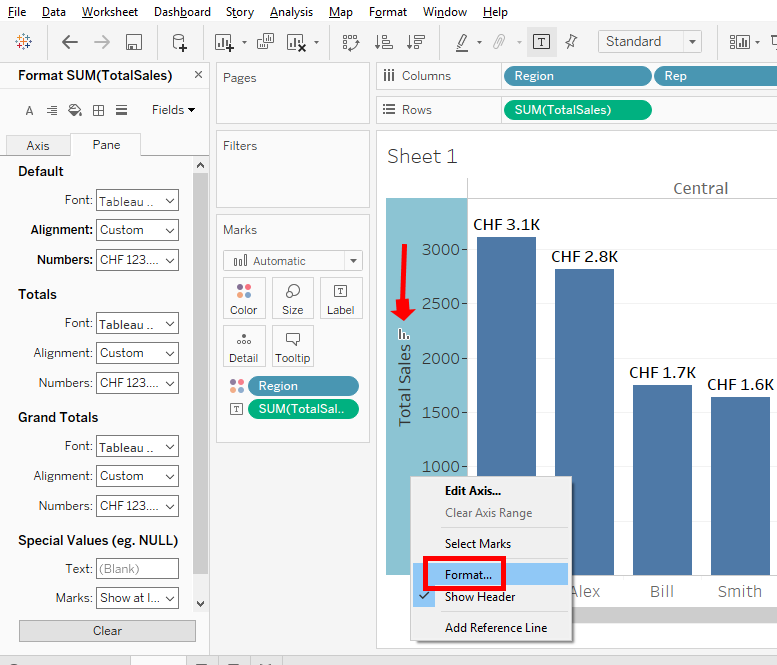Click the Undo back arrow in toolbar
Image resolution: width=777 pixels, height=665 pixels.
[x=70, y=42]
